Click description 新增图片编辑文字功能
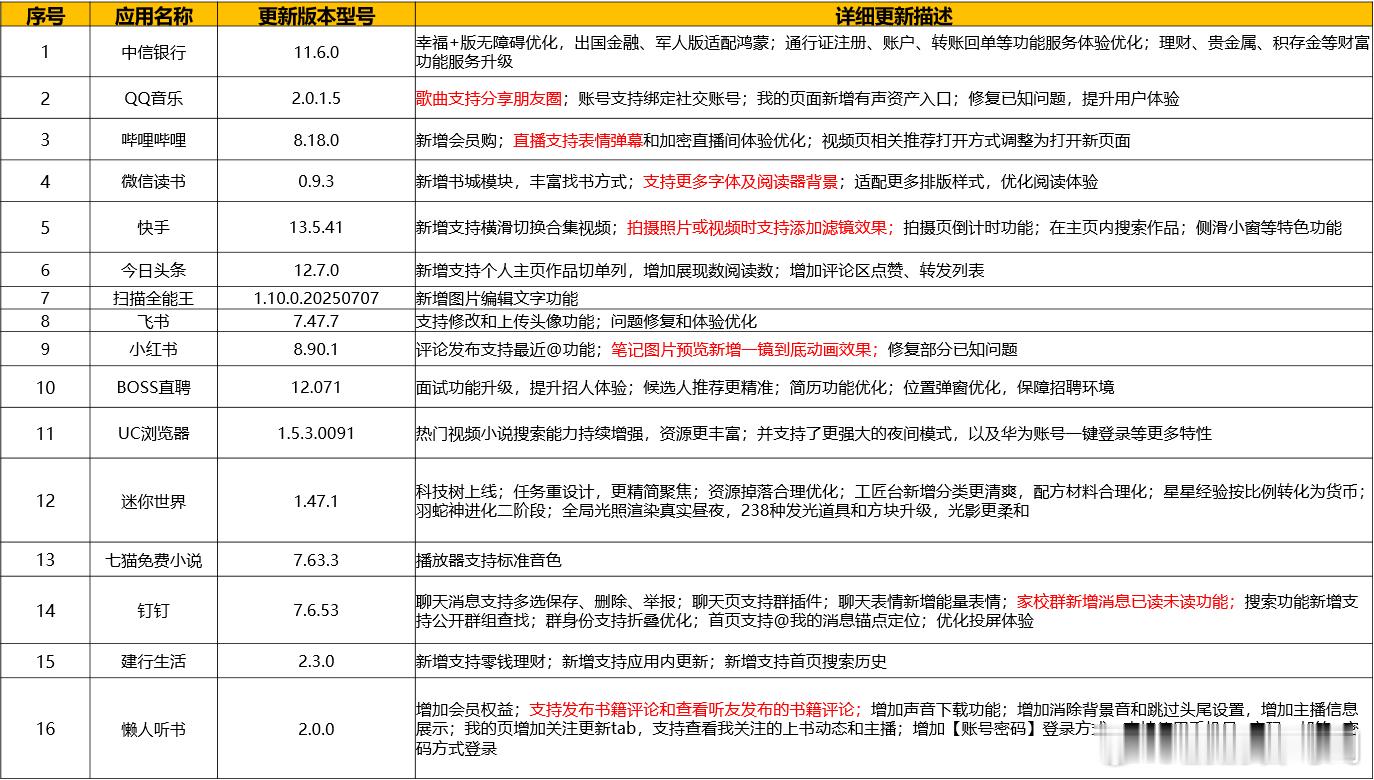 (497, 298)
